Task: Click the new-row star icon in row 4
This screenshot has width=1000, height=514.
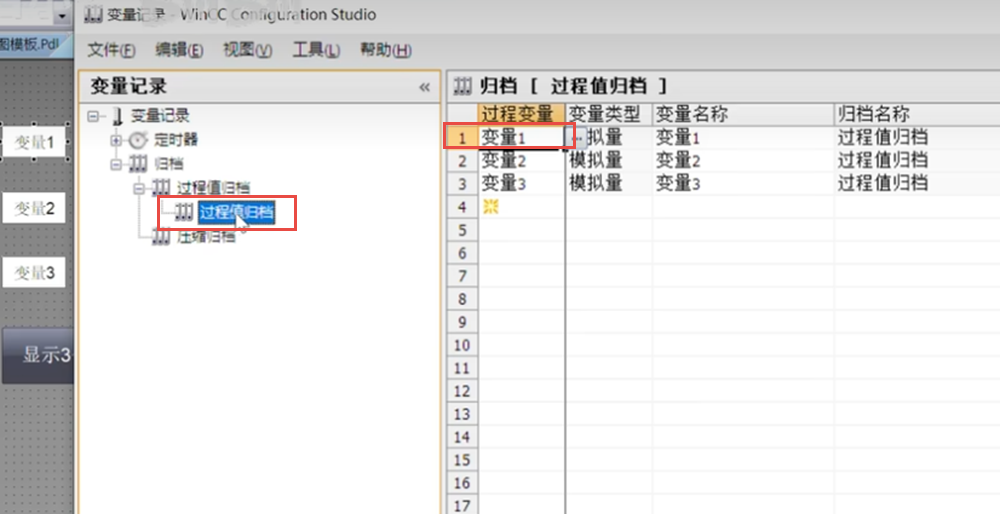Action: [x=490, y=206]
